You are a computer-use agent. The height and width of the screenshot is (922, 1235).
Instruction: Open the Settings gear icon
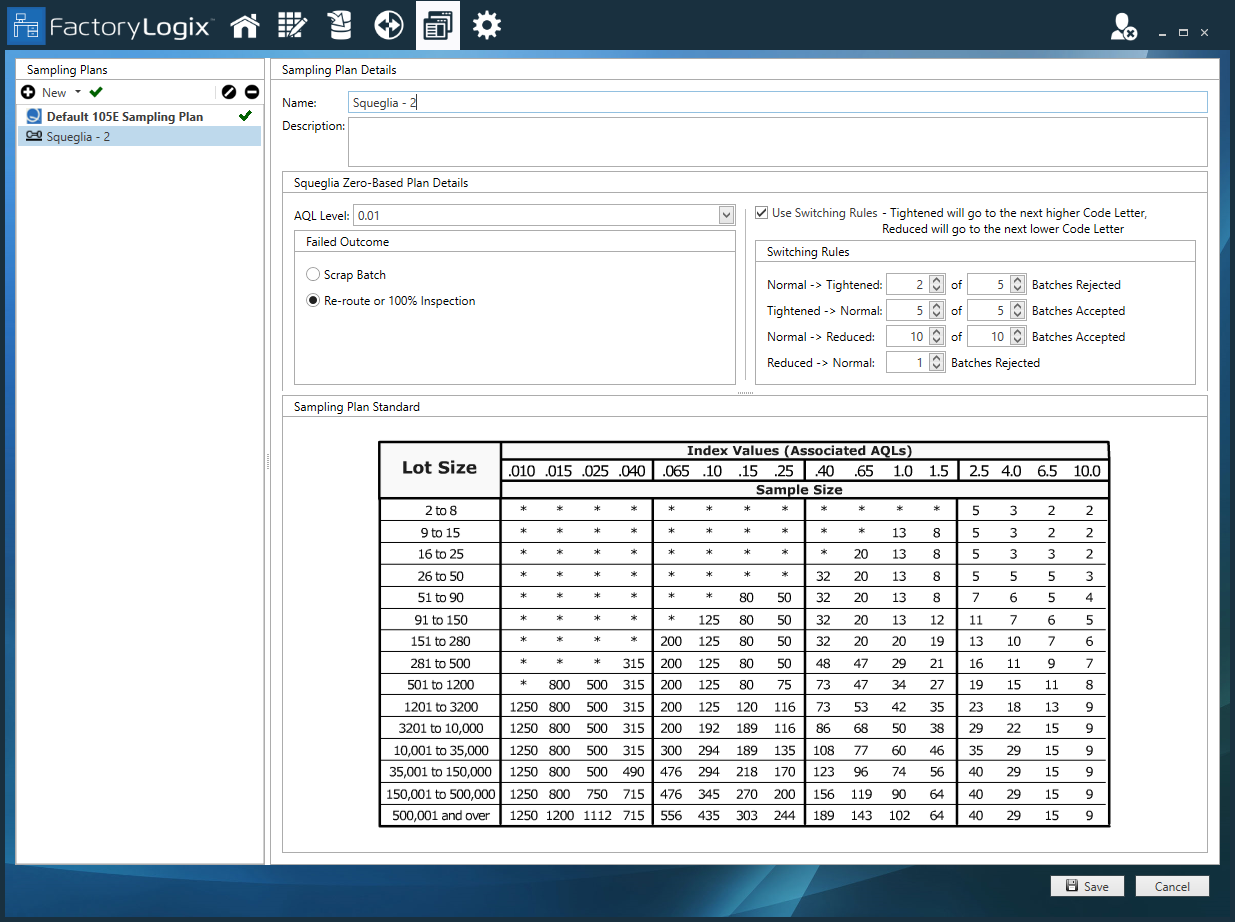click(487, 25)
